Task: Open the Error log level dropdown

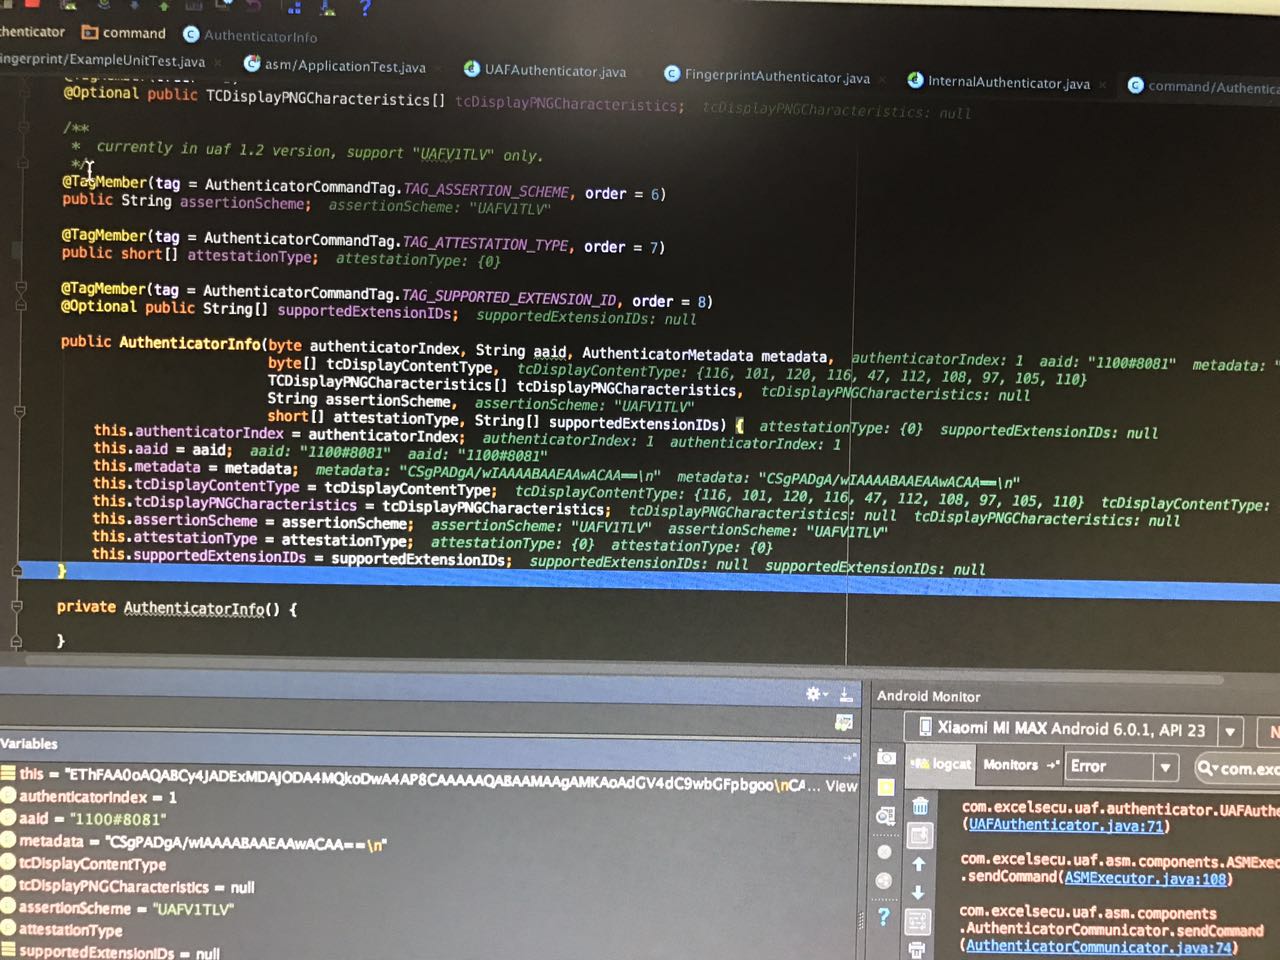Action: point(1122,767)
